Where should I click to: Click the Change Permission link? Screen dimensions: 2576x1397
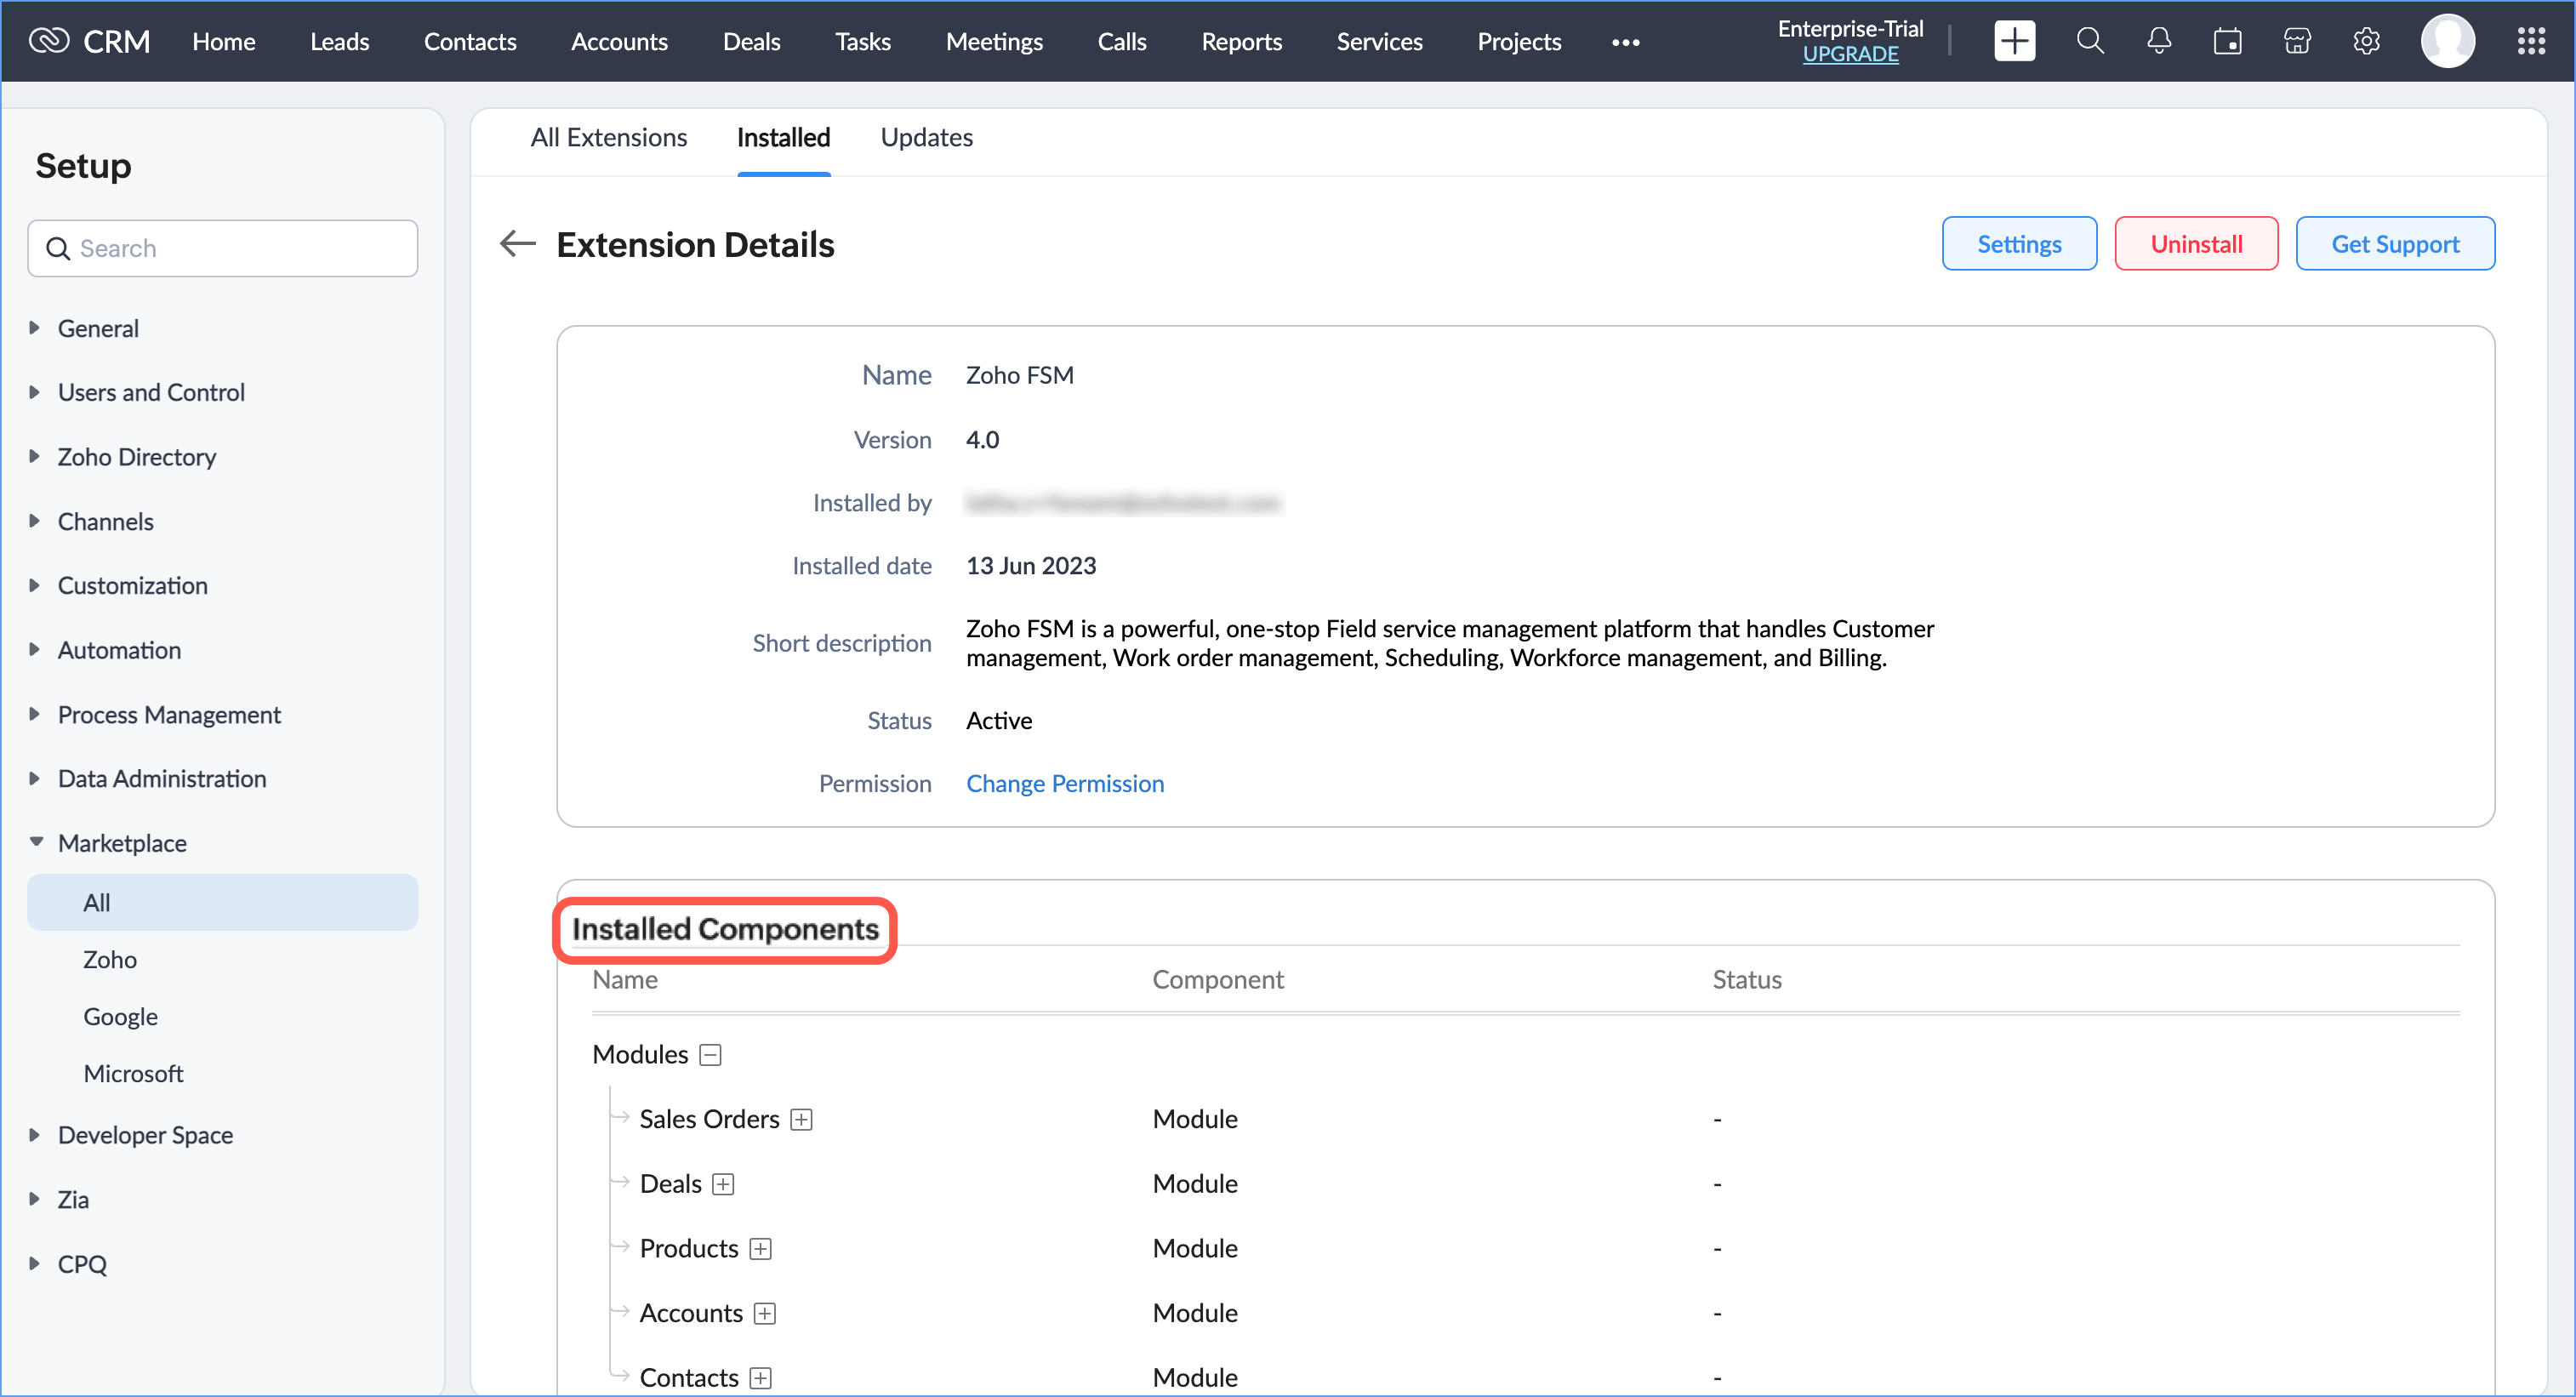coord(1064,784)
